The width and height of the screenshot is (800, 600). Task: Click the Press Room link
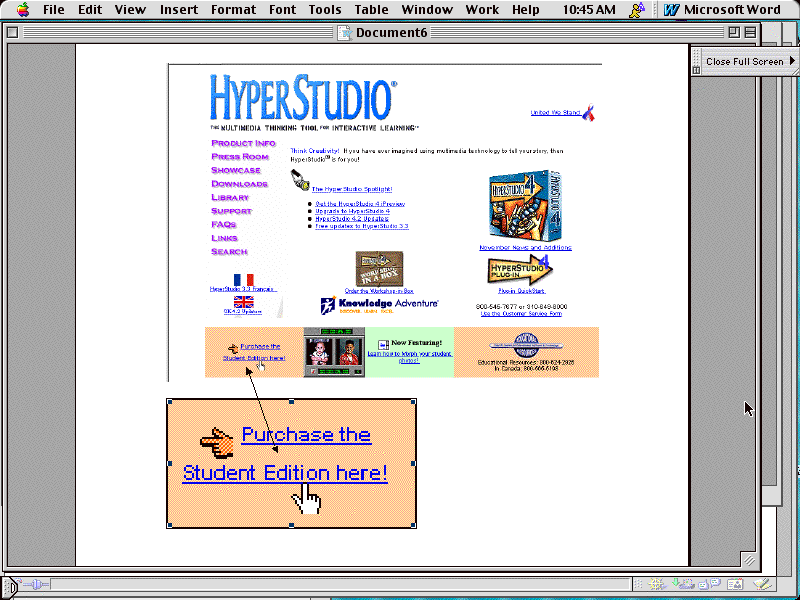tap(240, 157)
